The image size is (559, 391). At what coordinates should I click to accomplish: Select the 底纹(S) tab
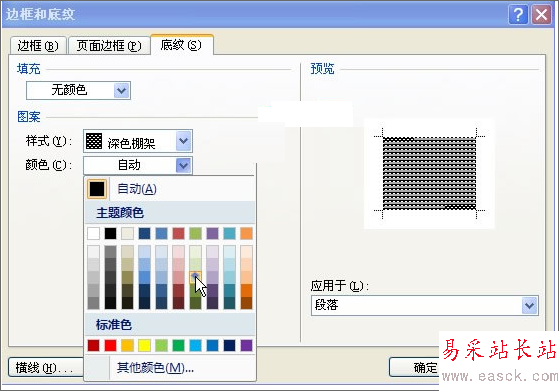tap(182, 45)
